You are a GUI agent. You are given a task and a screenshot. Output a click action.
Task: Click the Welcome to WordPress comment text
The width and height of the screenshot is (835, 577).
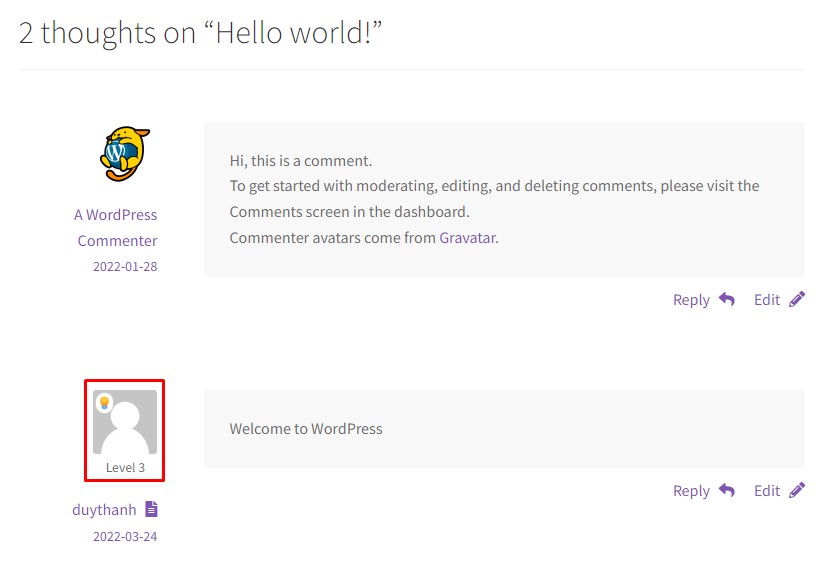point(306,428)
